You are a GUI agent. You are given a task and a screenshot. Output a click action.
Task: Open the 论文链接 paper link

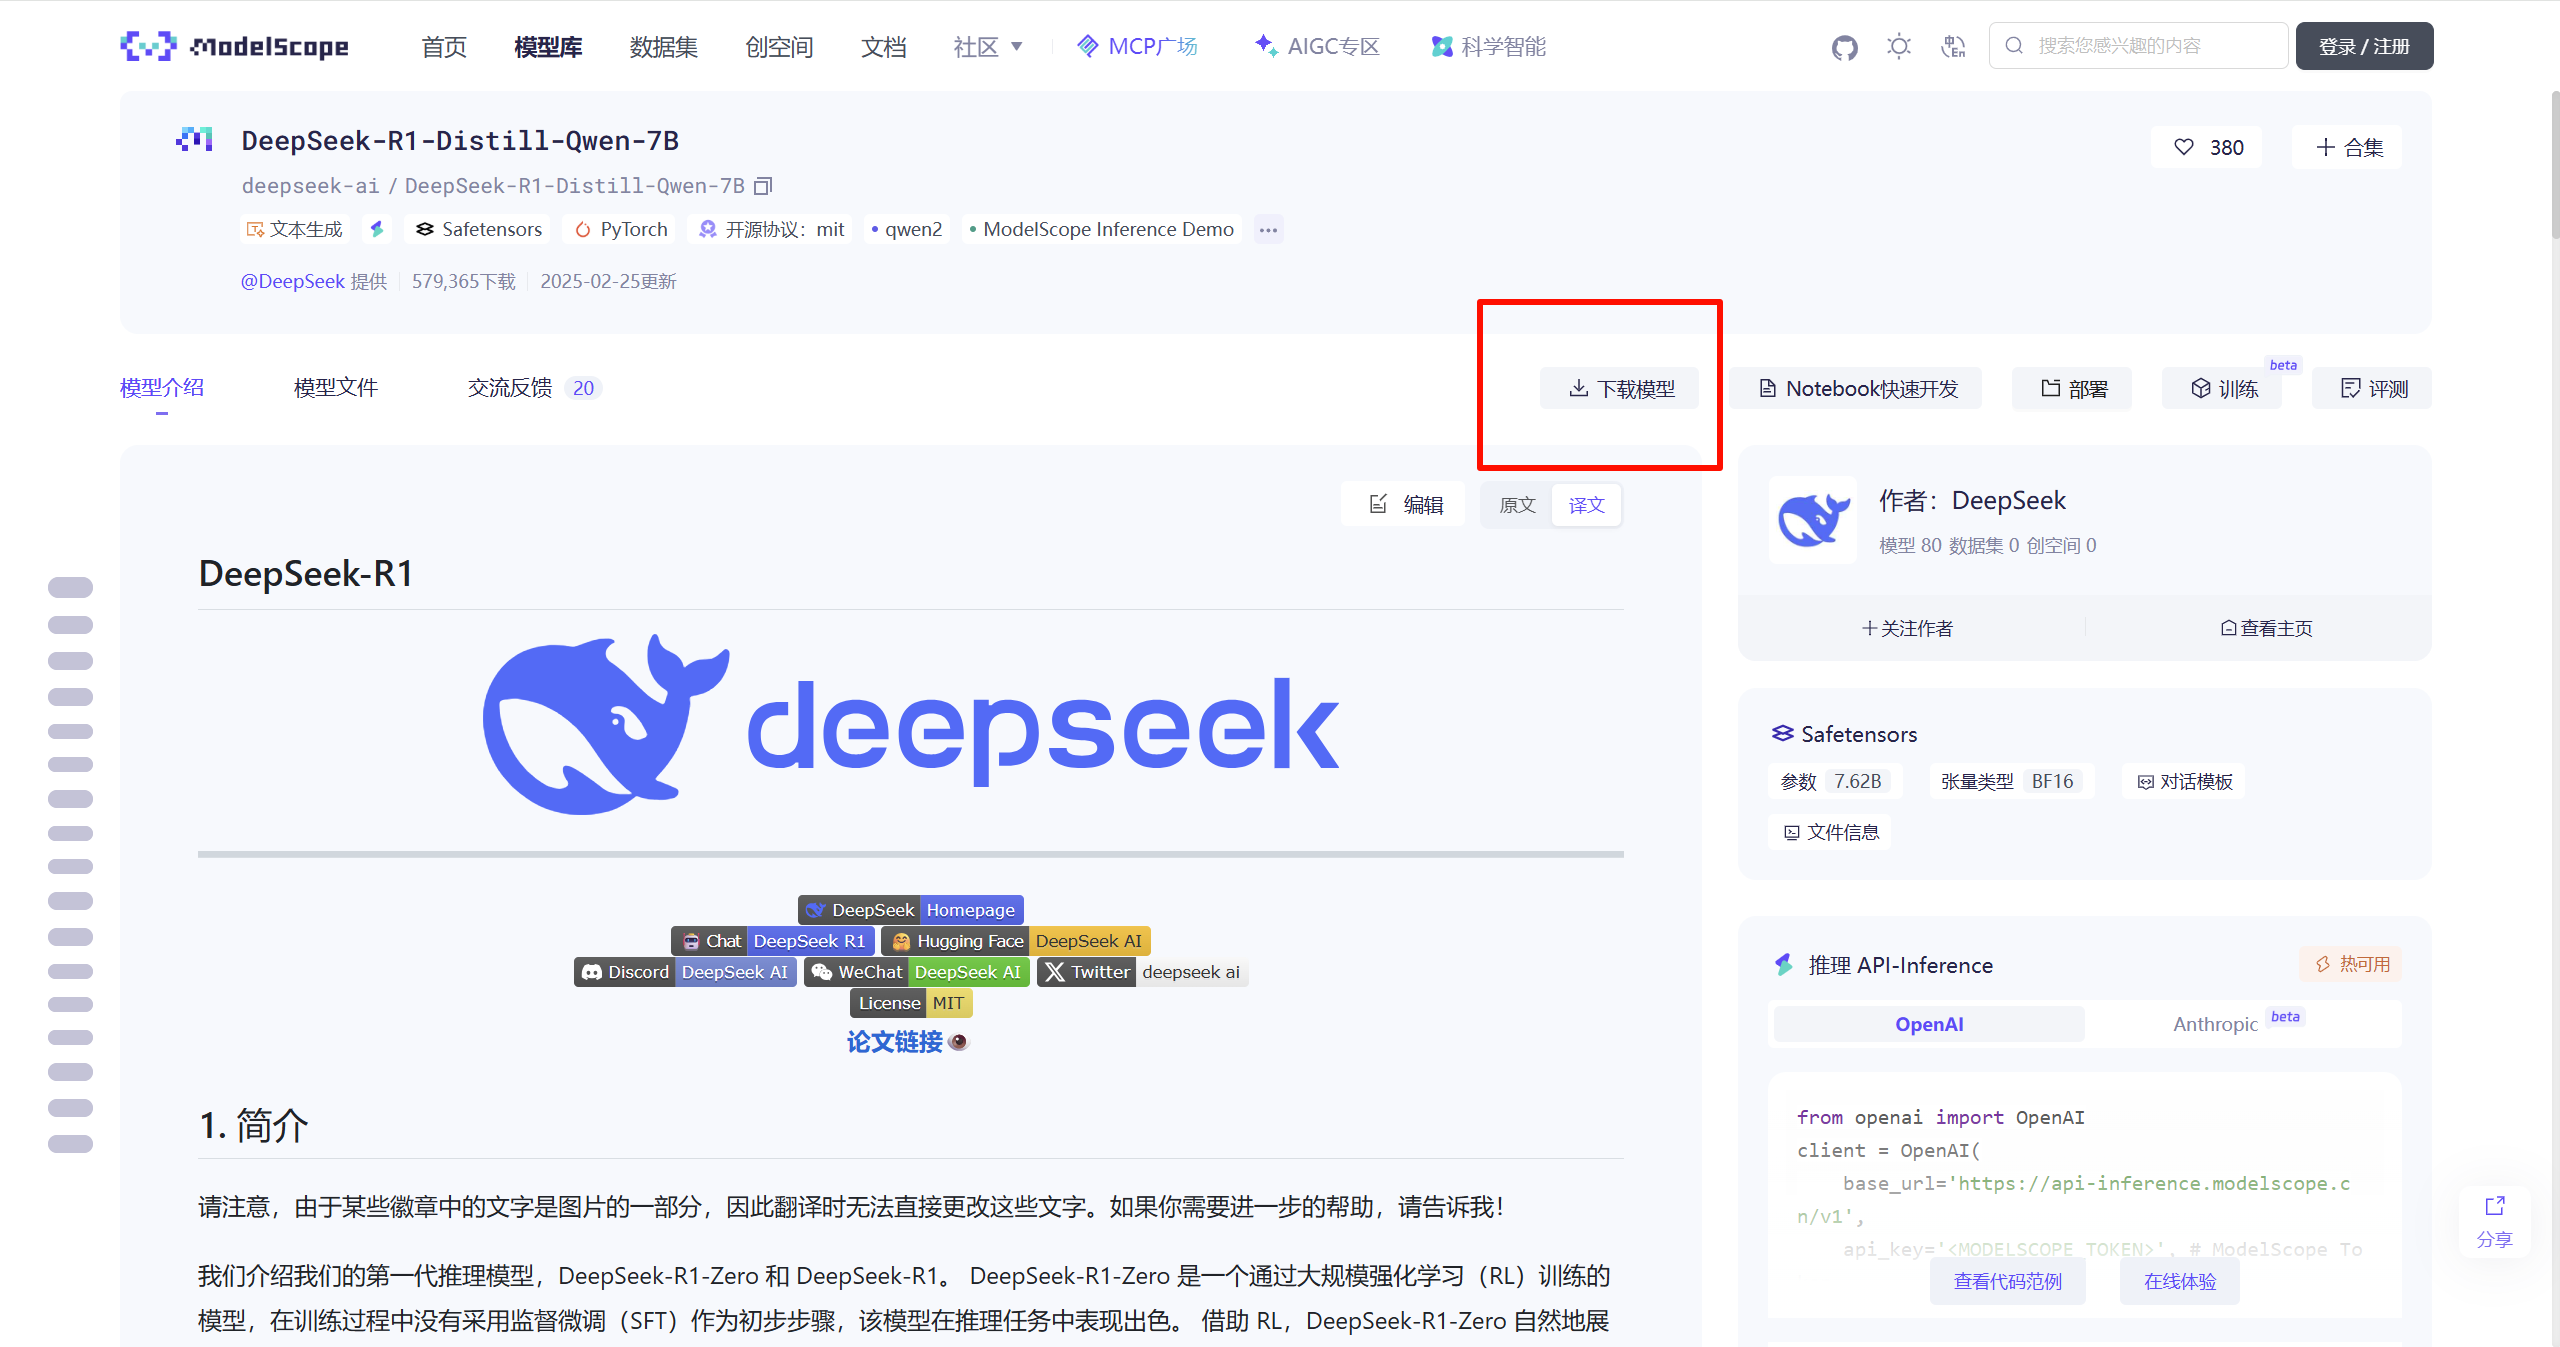click(895, 1042)
